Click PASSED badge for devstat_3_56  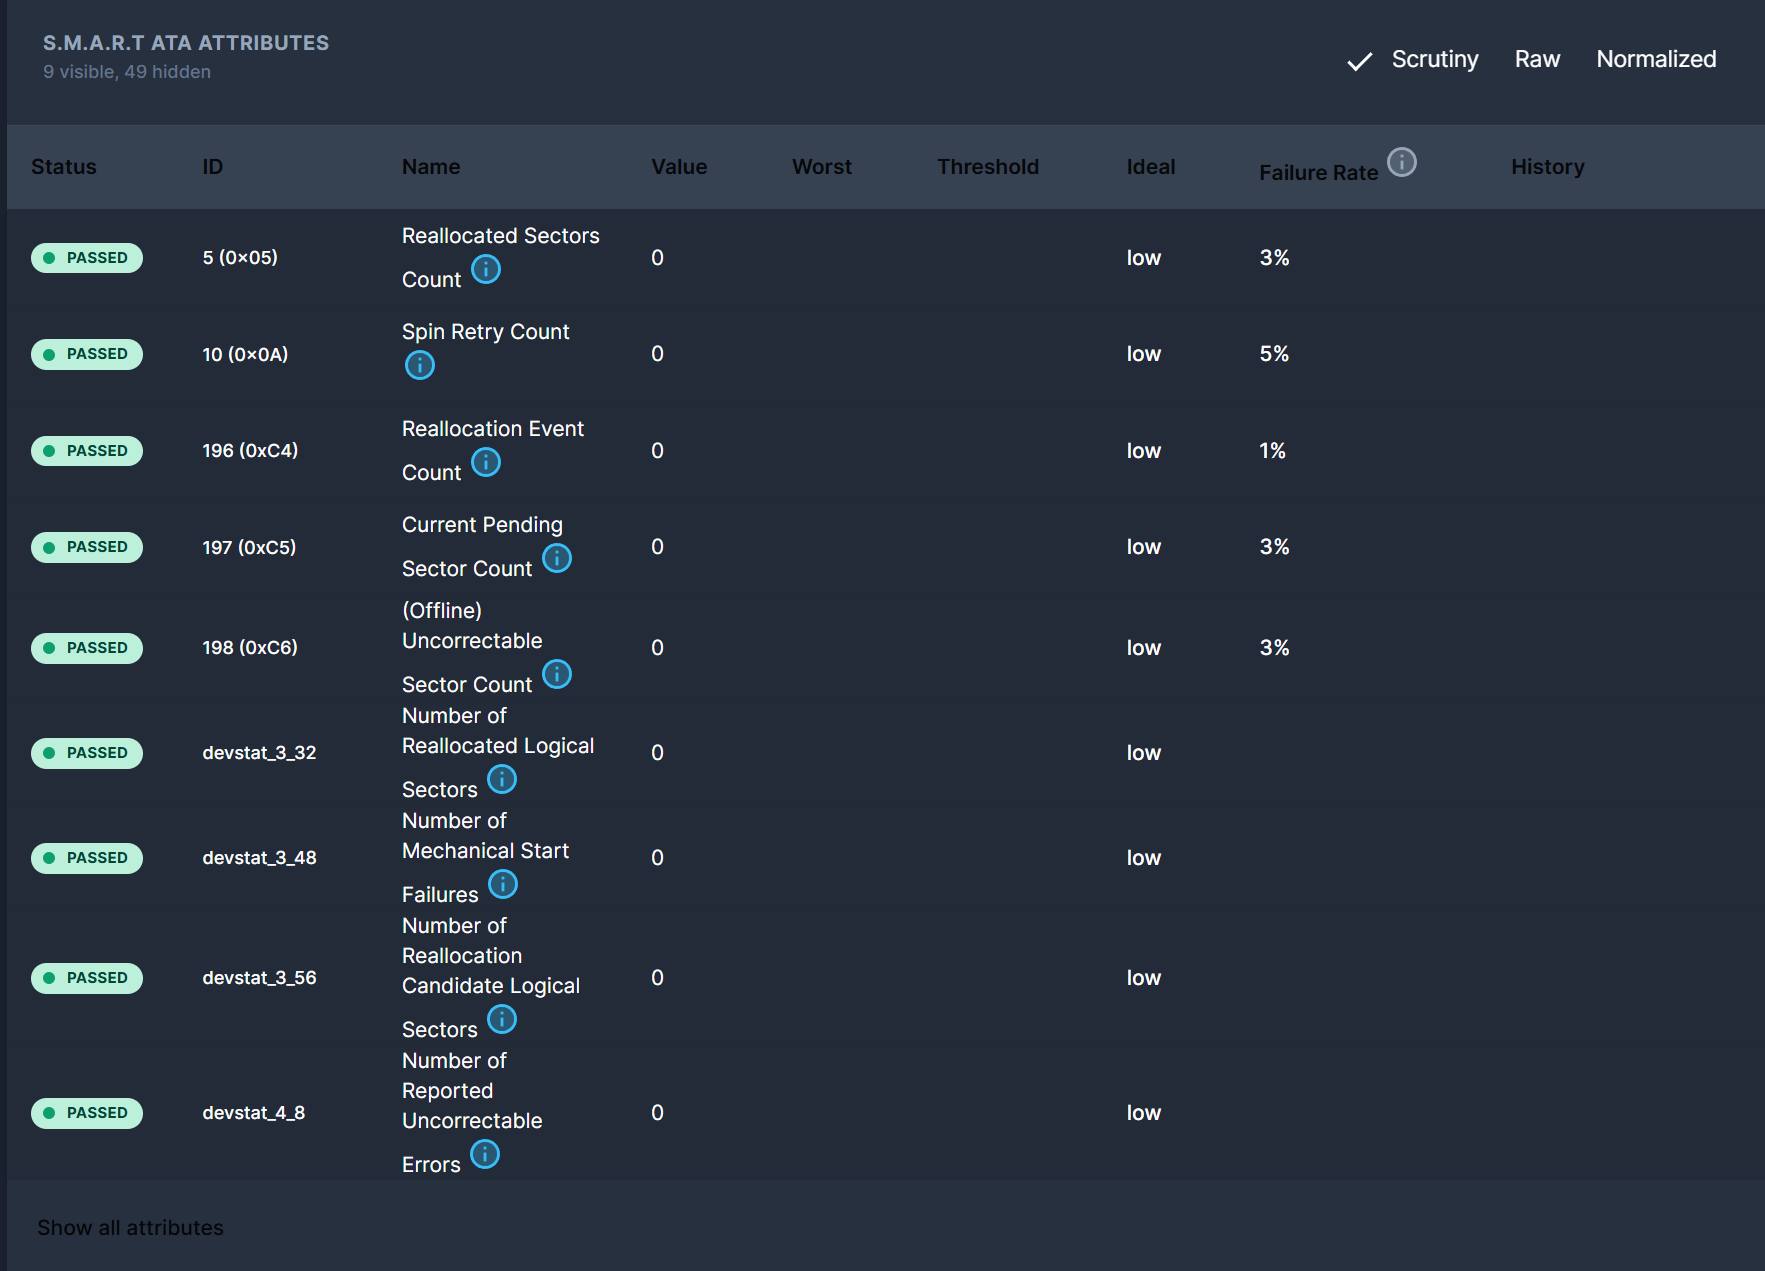coord(87,978)
